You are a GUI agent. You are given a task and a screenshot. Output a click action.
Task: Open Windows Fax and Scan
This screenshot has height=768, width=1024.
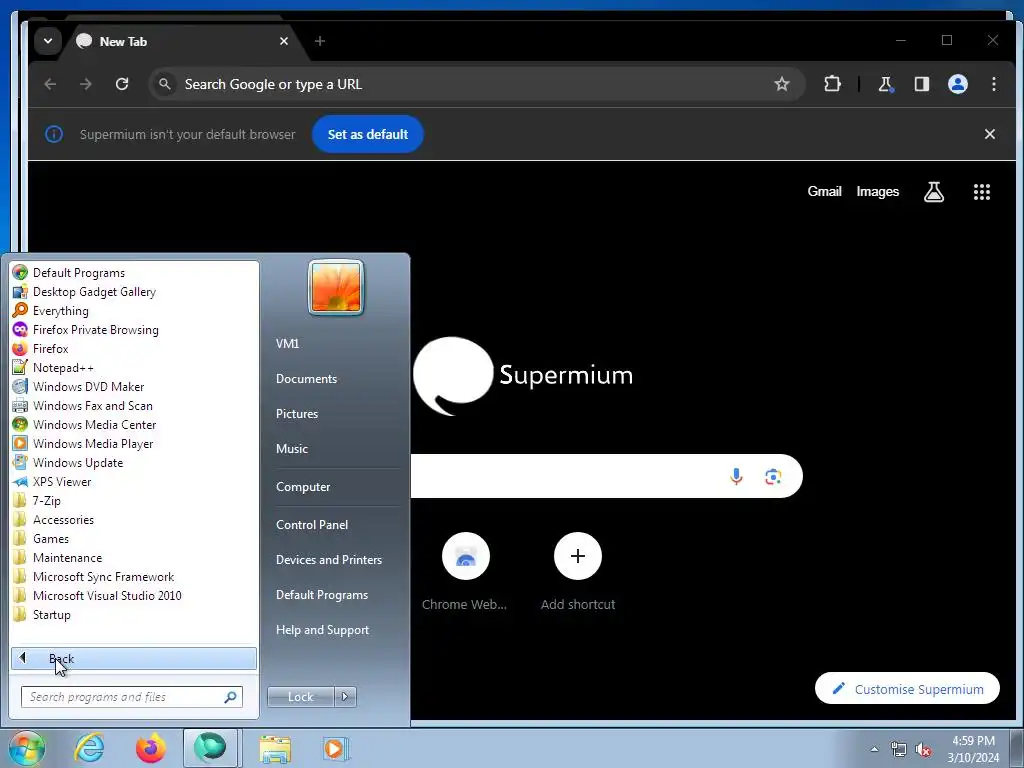pos(134,405)
